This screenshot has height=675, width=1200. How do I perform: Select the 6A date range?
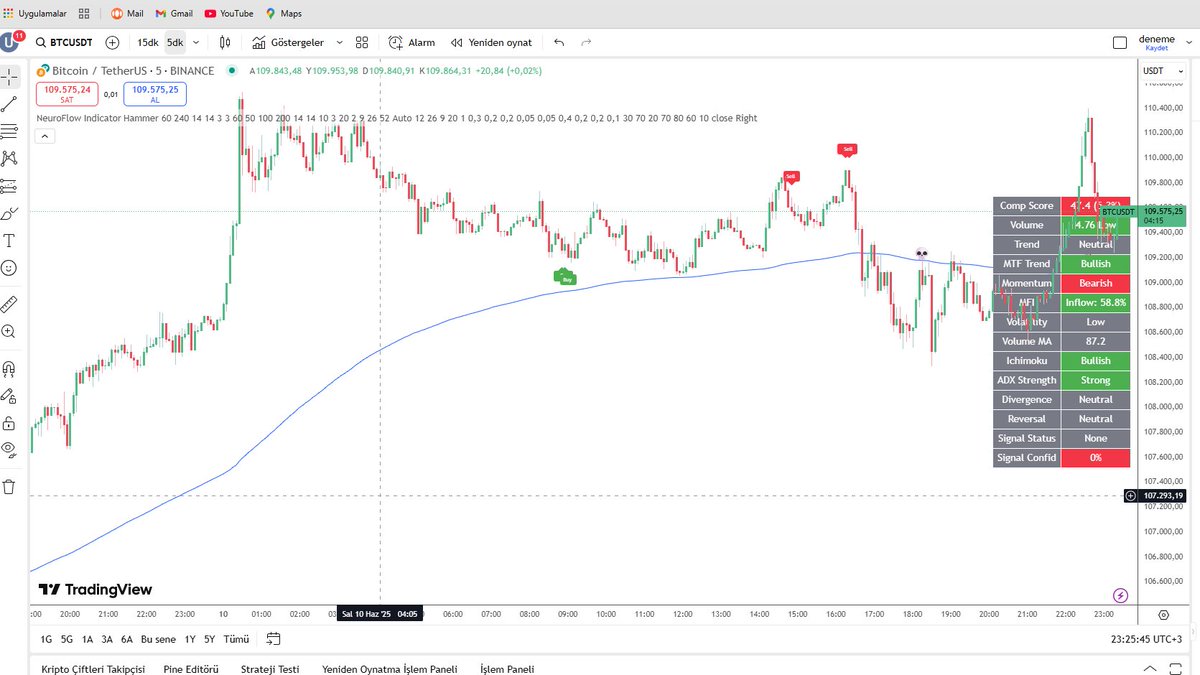[x=127, y=639]
